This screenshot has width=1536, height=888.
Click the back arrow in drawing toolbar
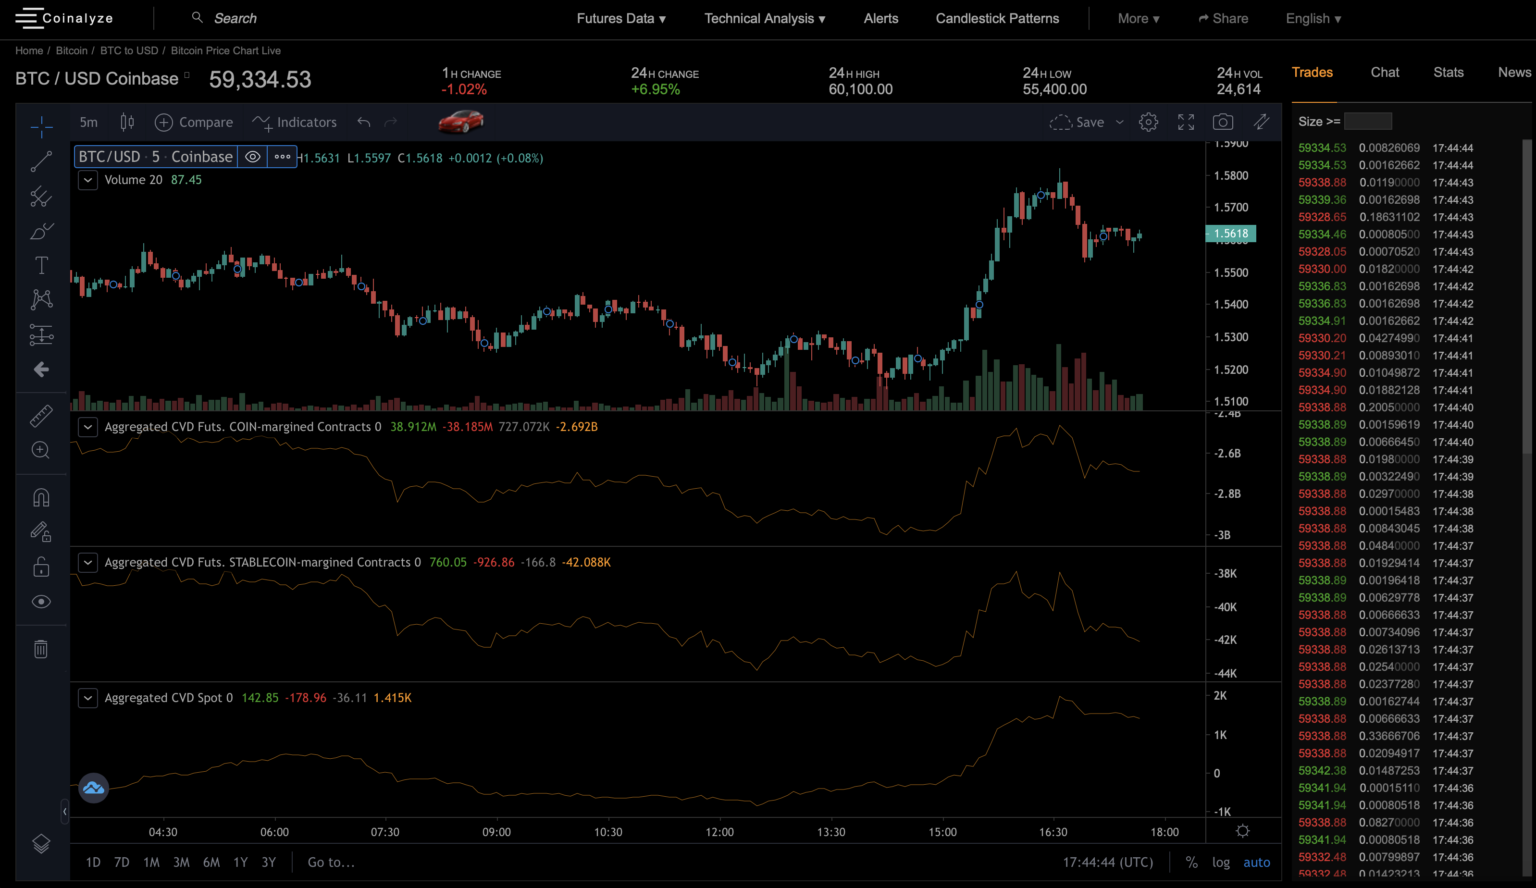click(x=41, y=370)
